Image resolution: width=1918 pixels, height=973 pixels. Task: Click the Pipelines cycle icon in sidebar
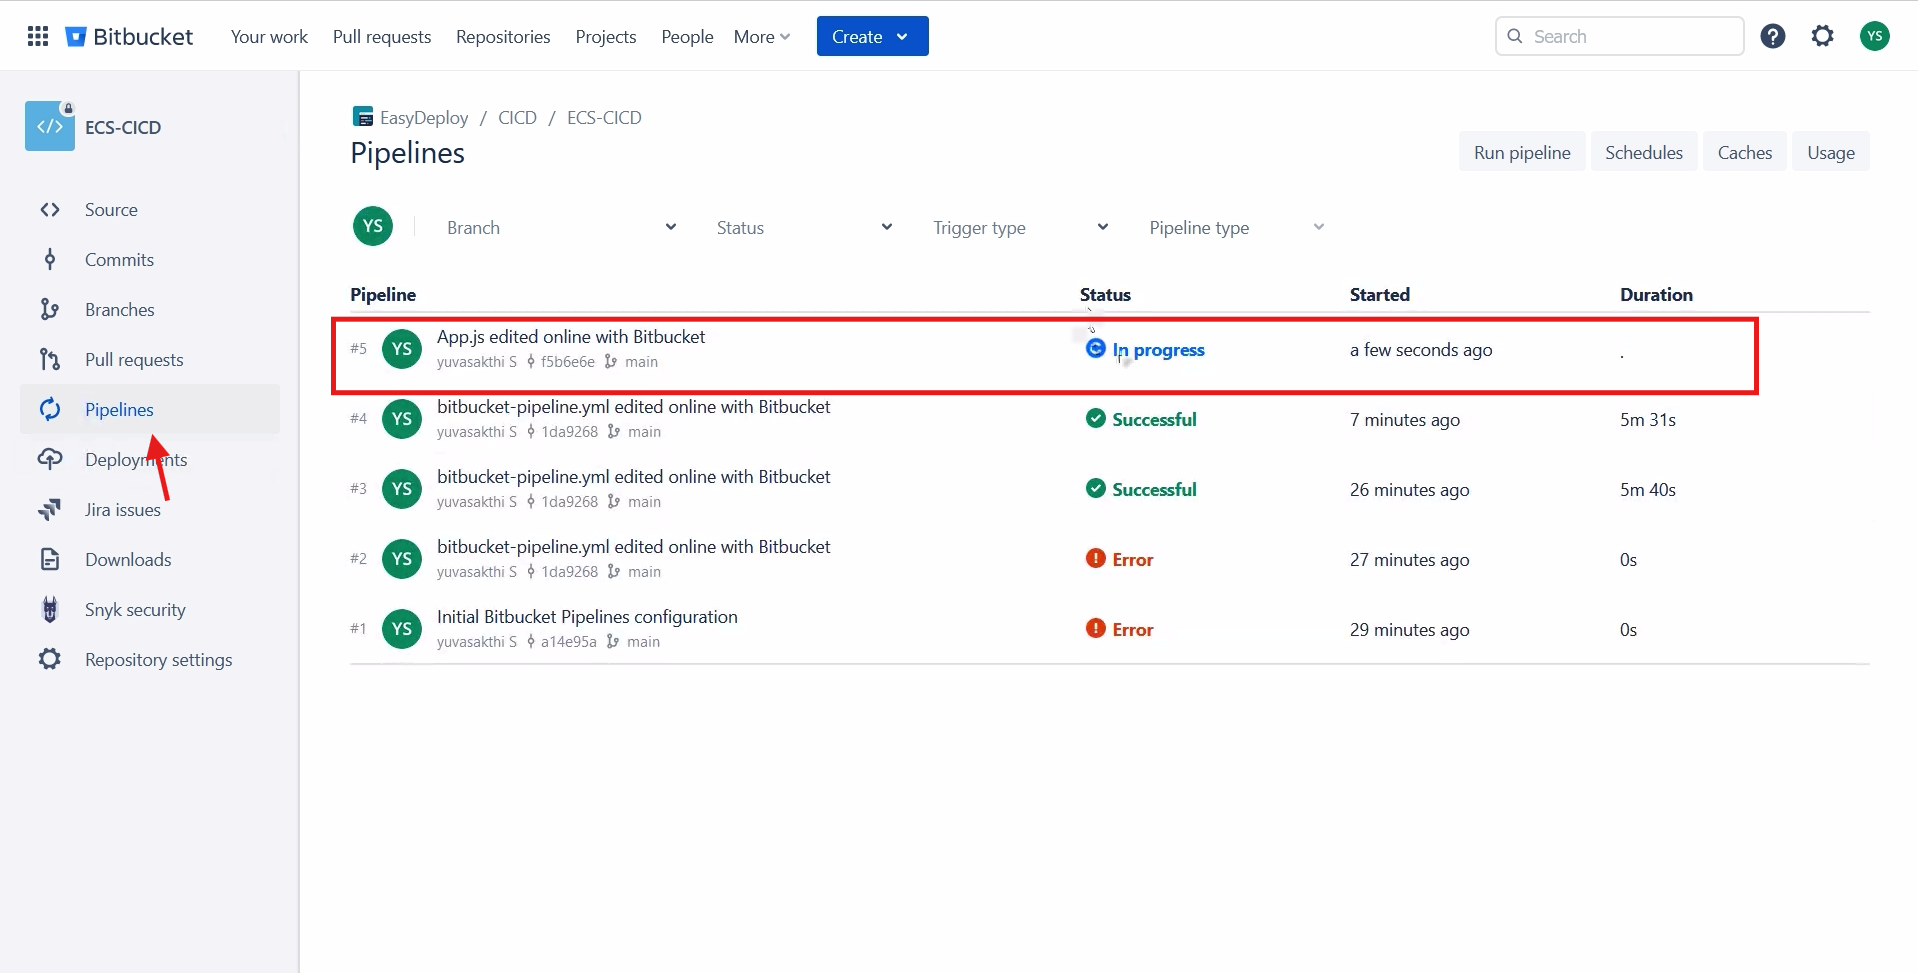click(50, 410)
